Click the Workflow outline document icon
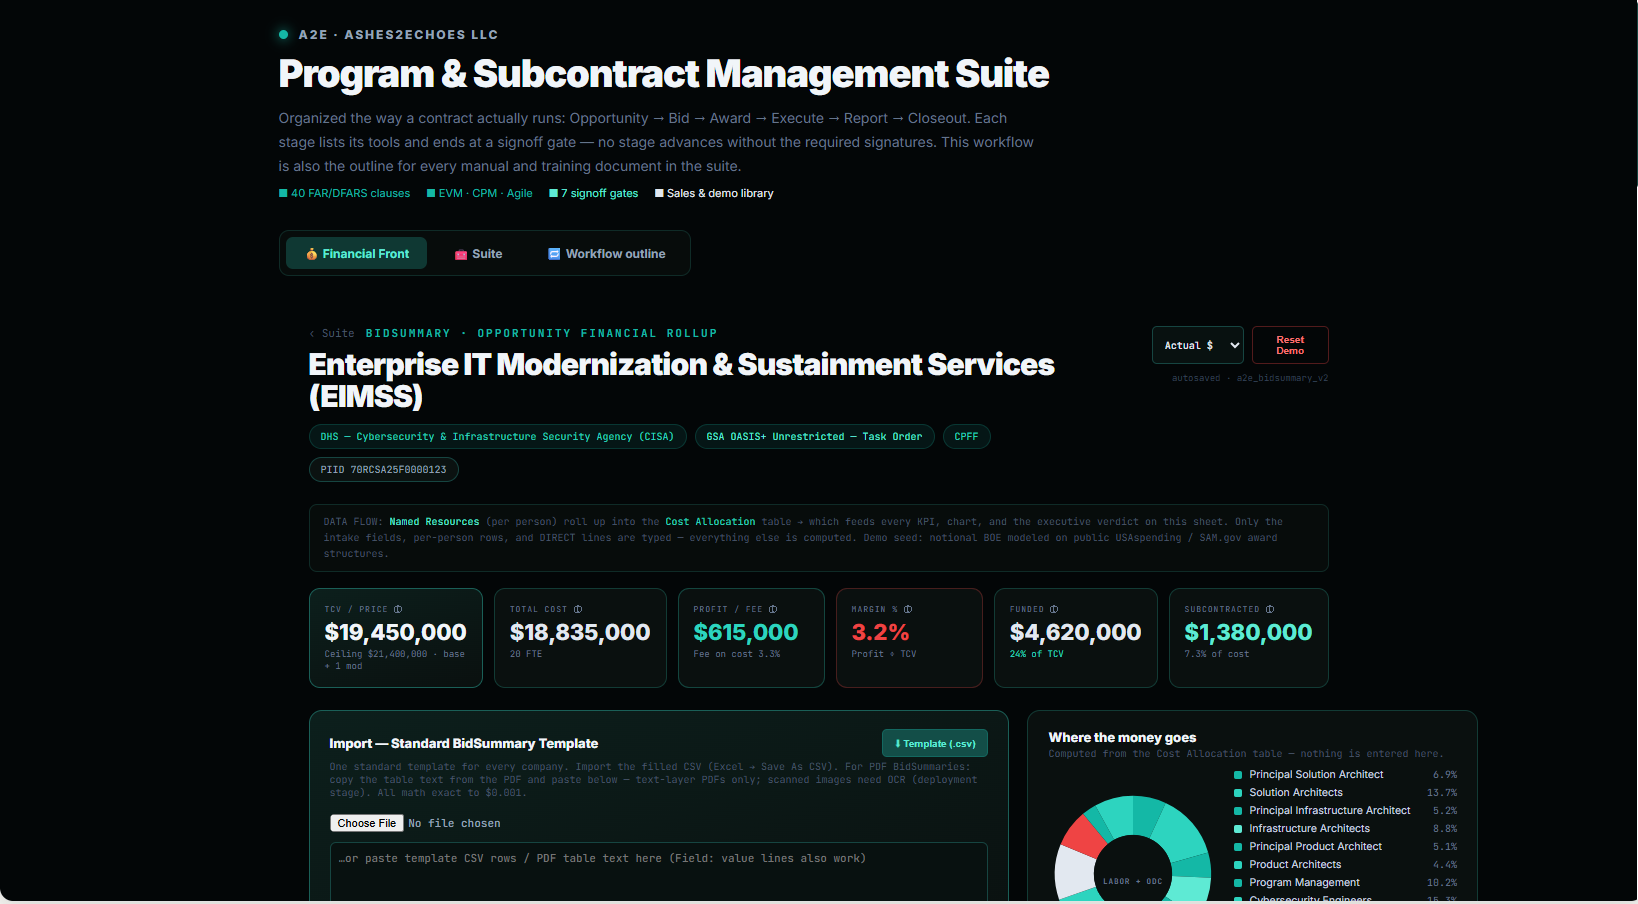The width and height of the screenshot is (1638, 904). [554, 254]
